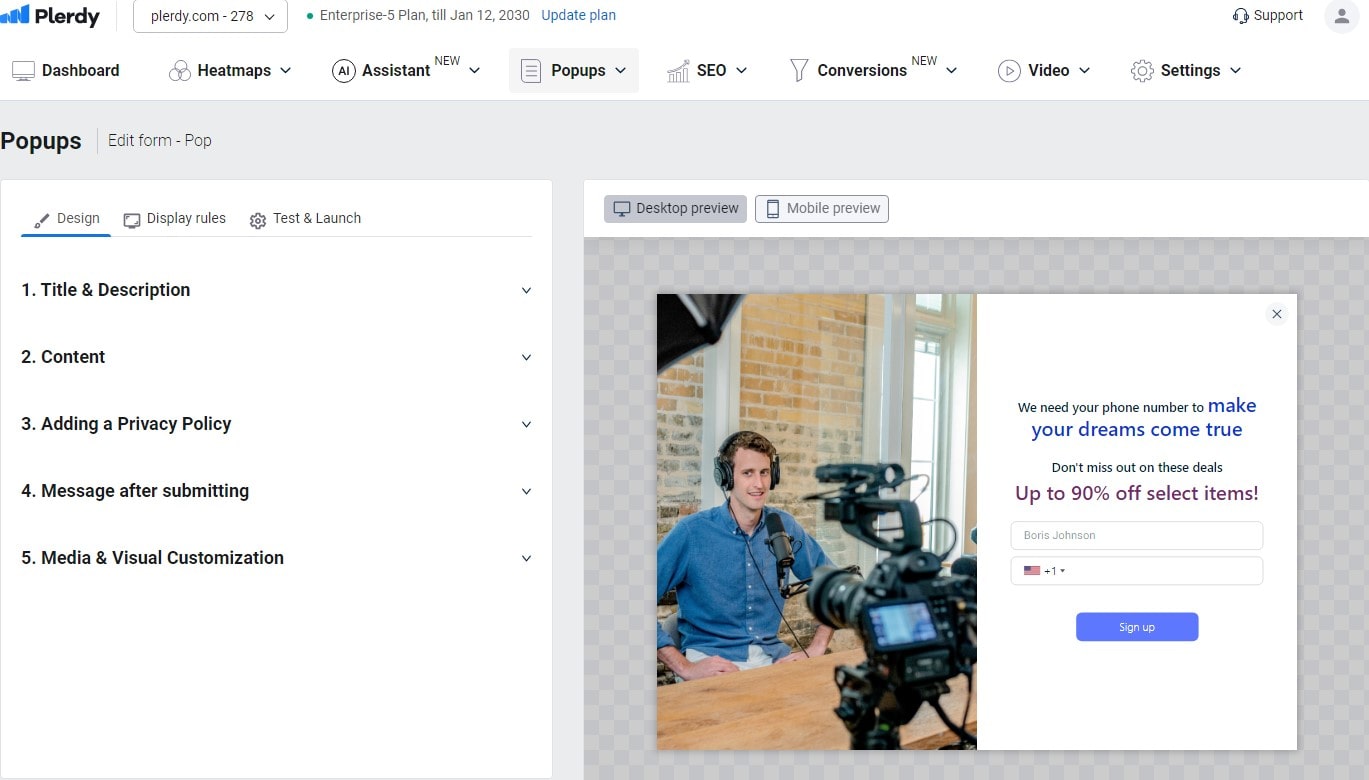
Task: Open the Dashboard section
Action: coord(65,70)
